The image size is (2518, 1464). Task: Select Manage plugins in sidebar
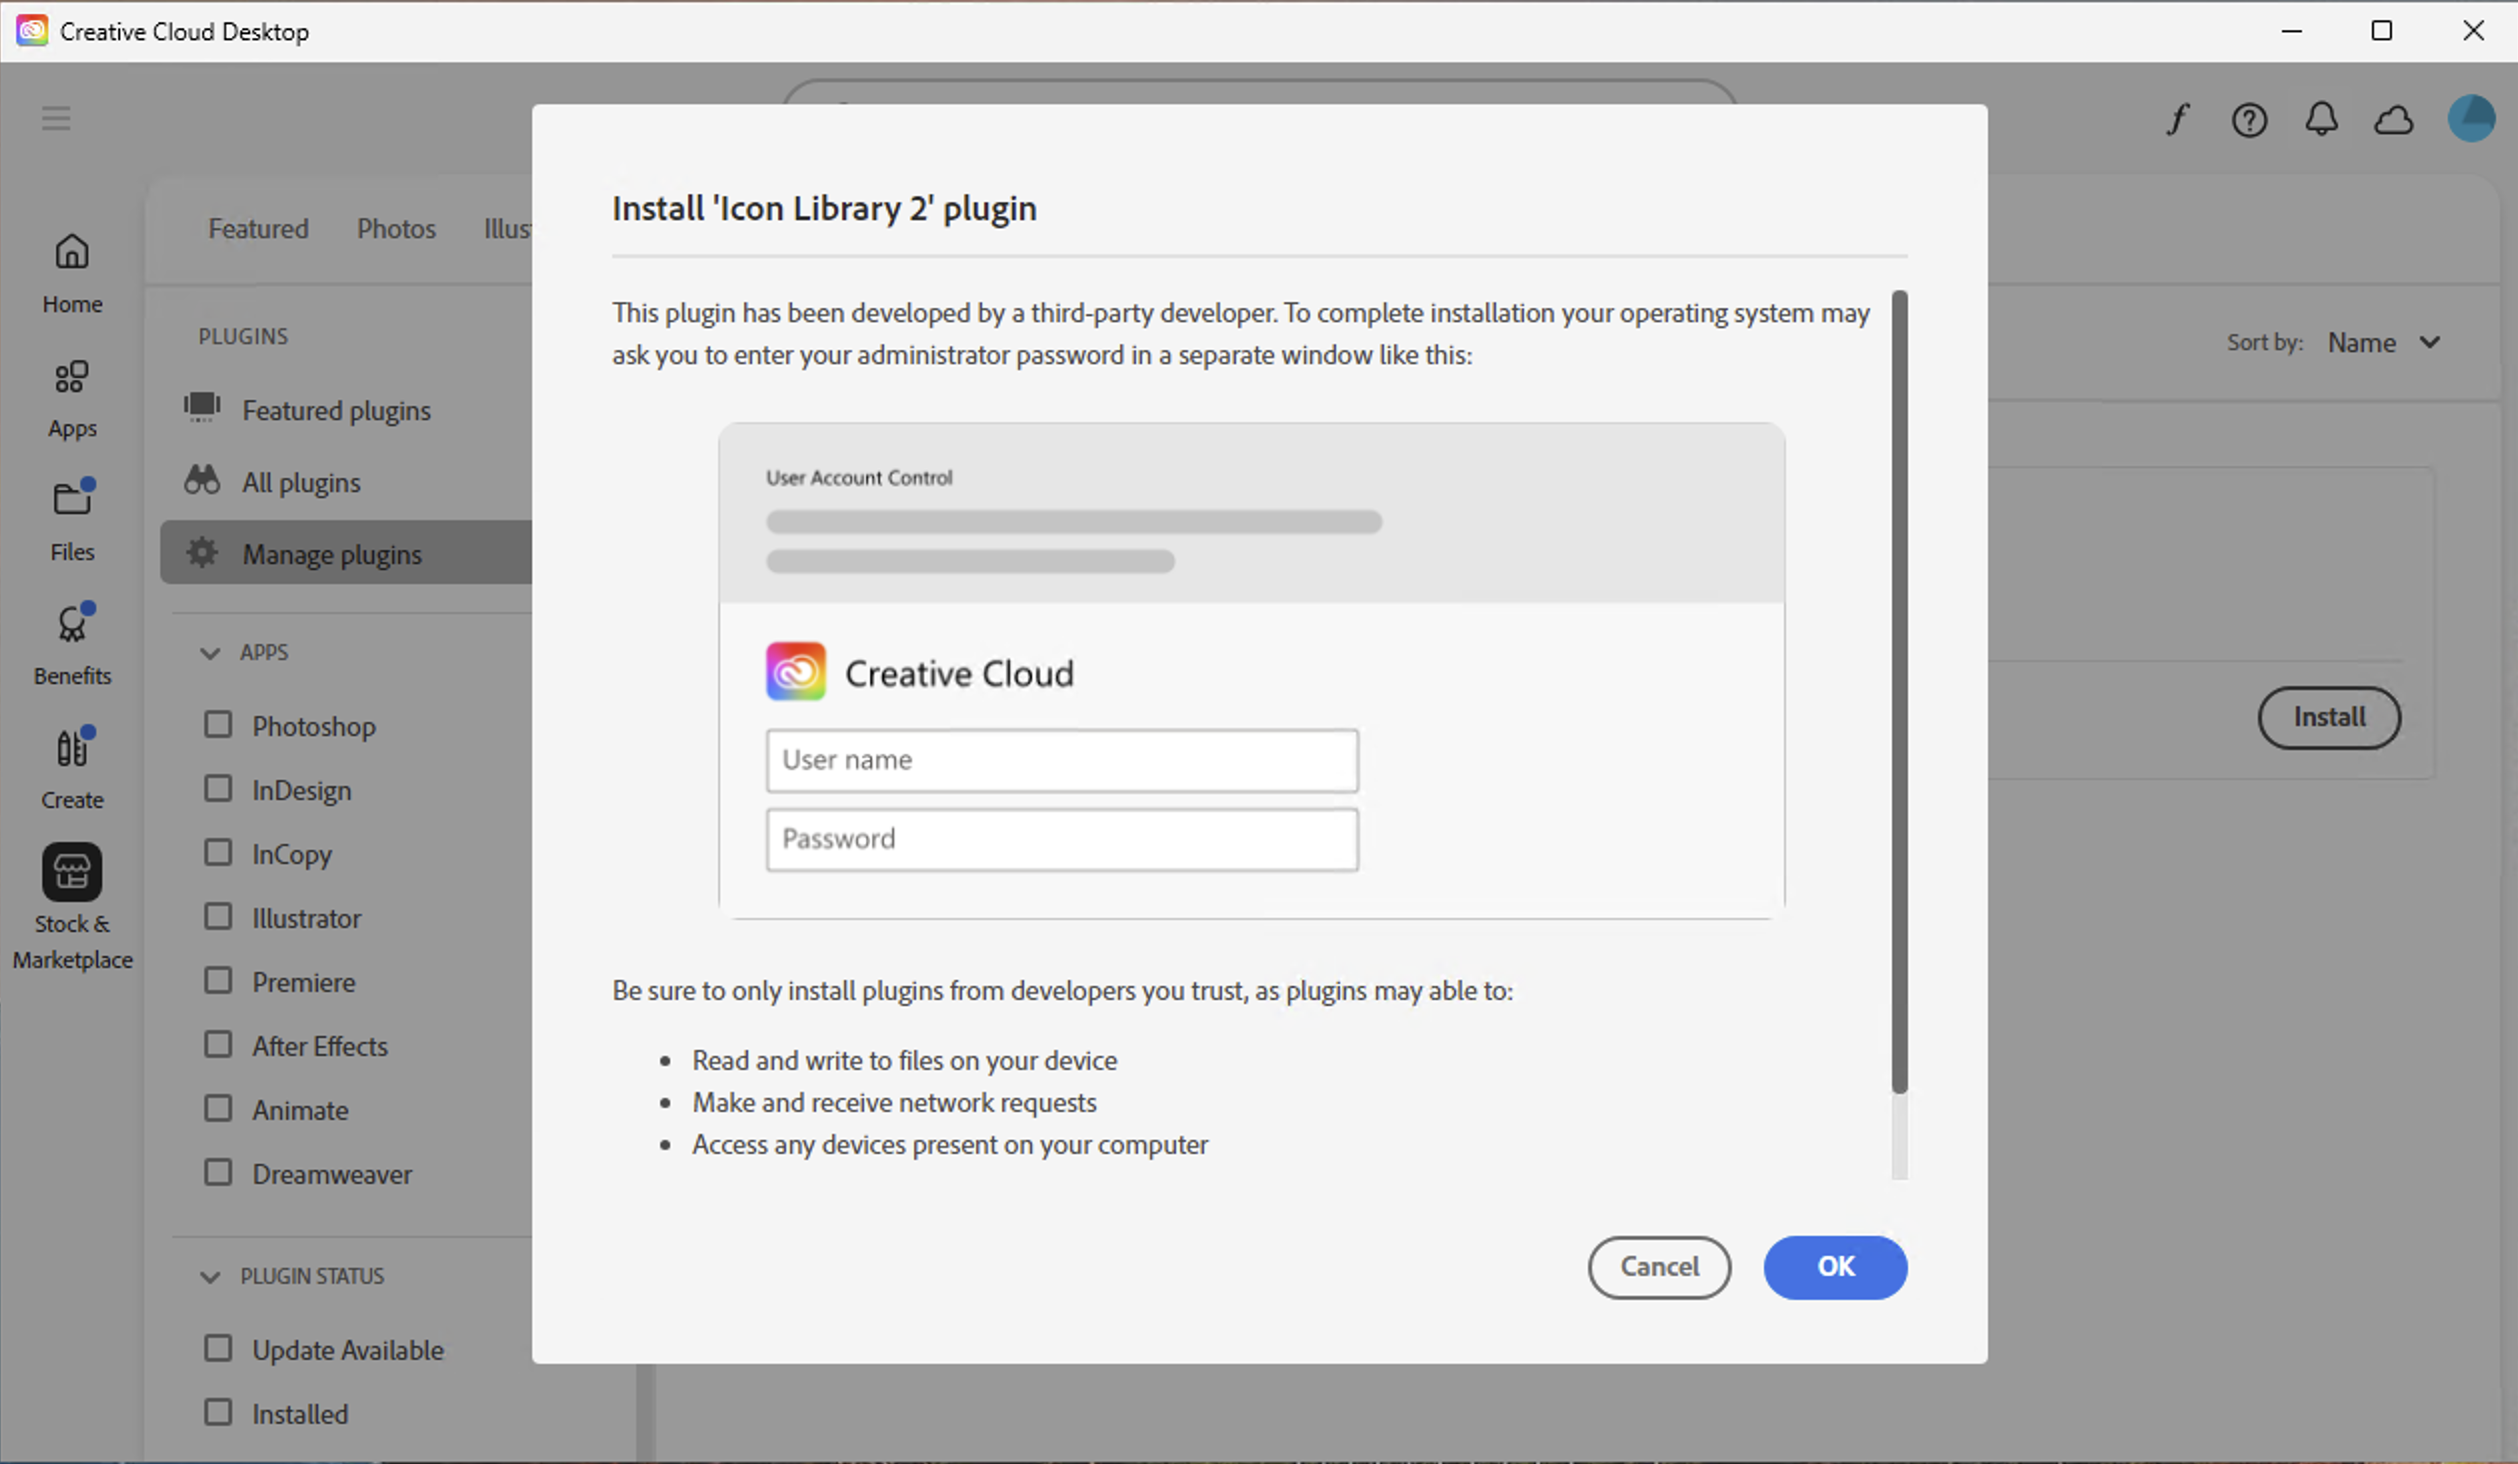[346, 552]
